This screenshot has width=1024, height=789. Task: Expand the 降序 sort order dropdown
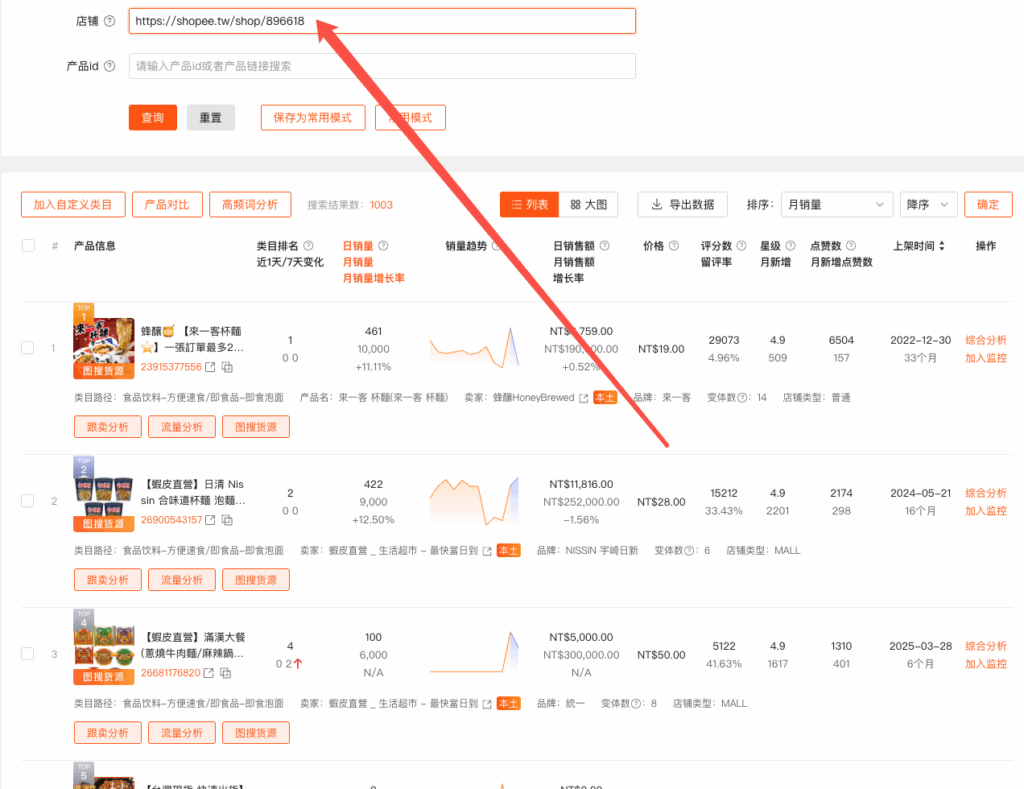point(929,204)
